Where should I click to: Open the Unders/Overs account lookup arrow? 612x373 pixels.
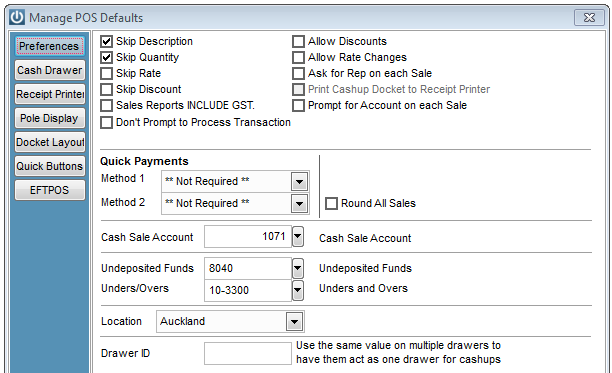pos(298,290)
